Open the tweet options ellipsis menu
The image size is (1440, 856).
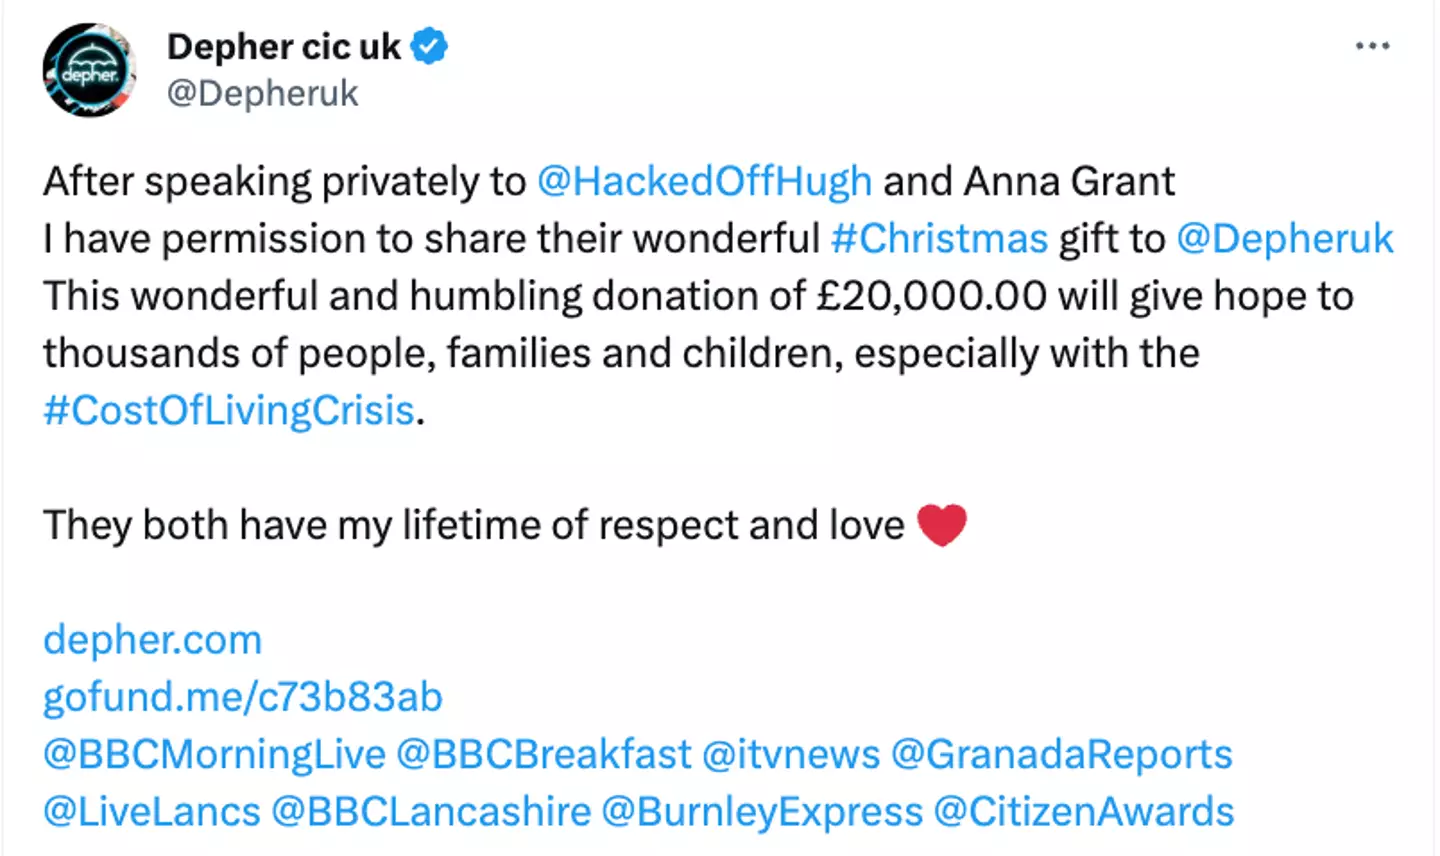pos(1374,45)
